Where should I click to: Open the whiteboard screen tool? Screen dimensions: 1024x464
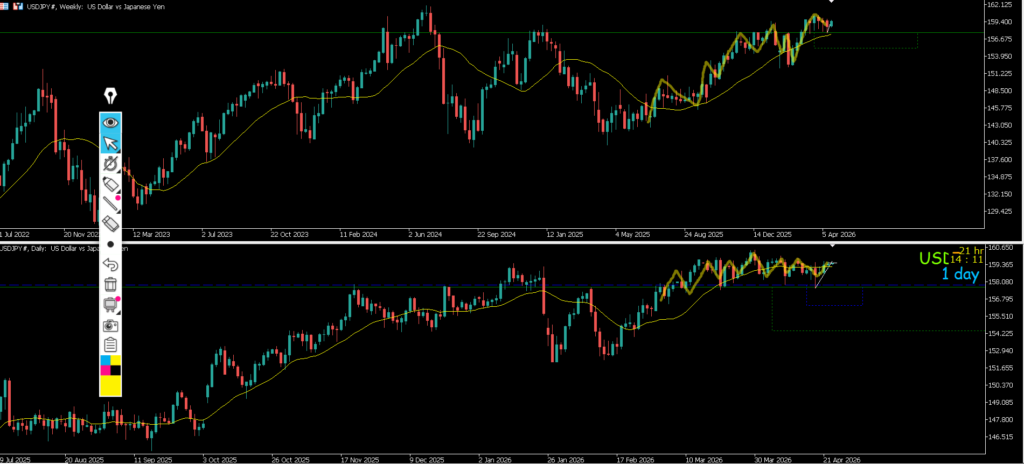point(110,305)
